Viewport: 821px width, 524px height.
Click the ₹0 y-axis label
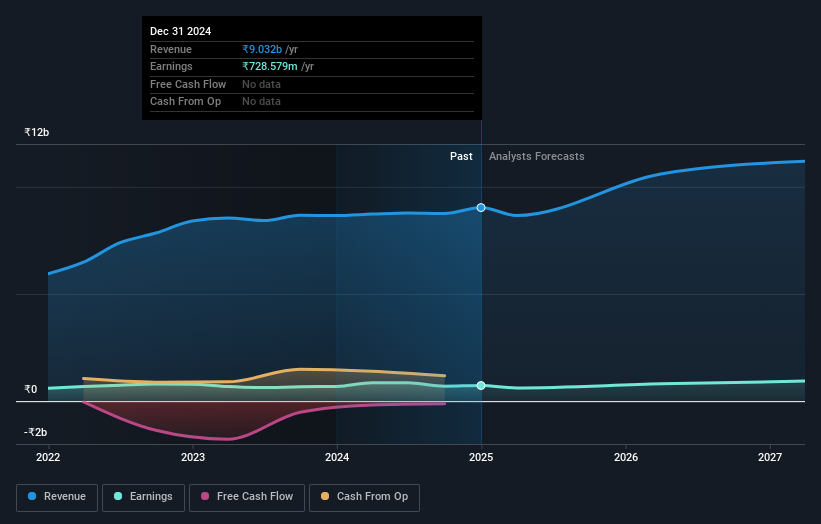31,389
